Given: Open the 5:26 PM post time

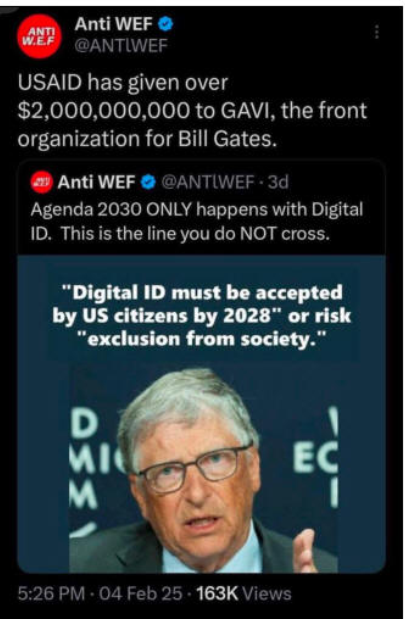Looking at the screenshot, I should [x=51, y=593].
